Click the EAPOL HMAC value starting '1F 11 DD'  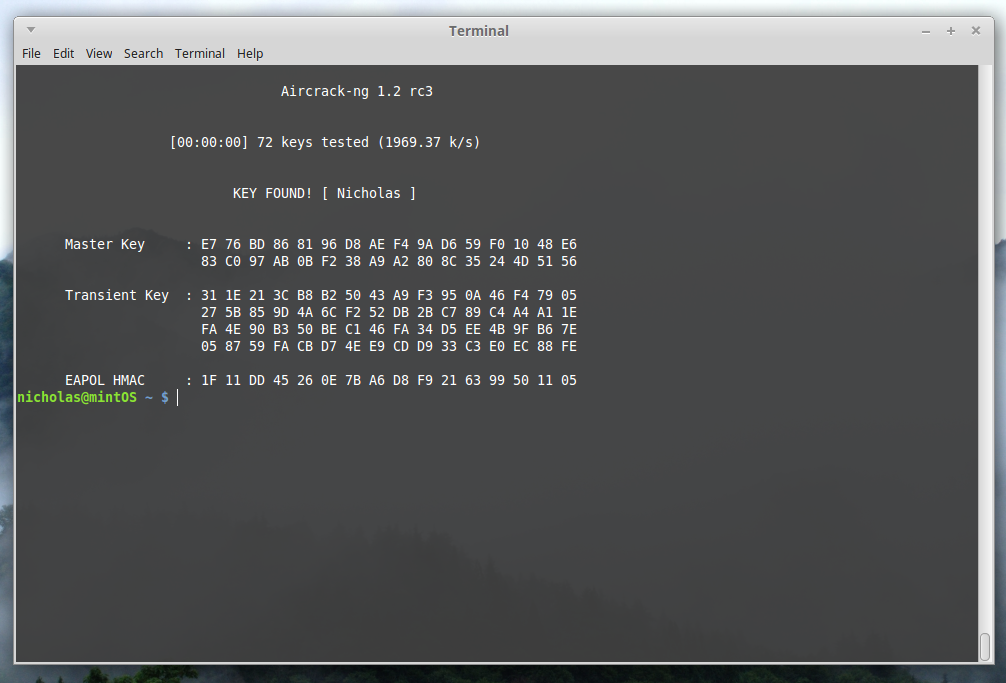tap(389, 380)
